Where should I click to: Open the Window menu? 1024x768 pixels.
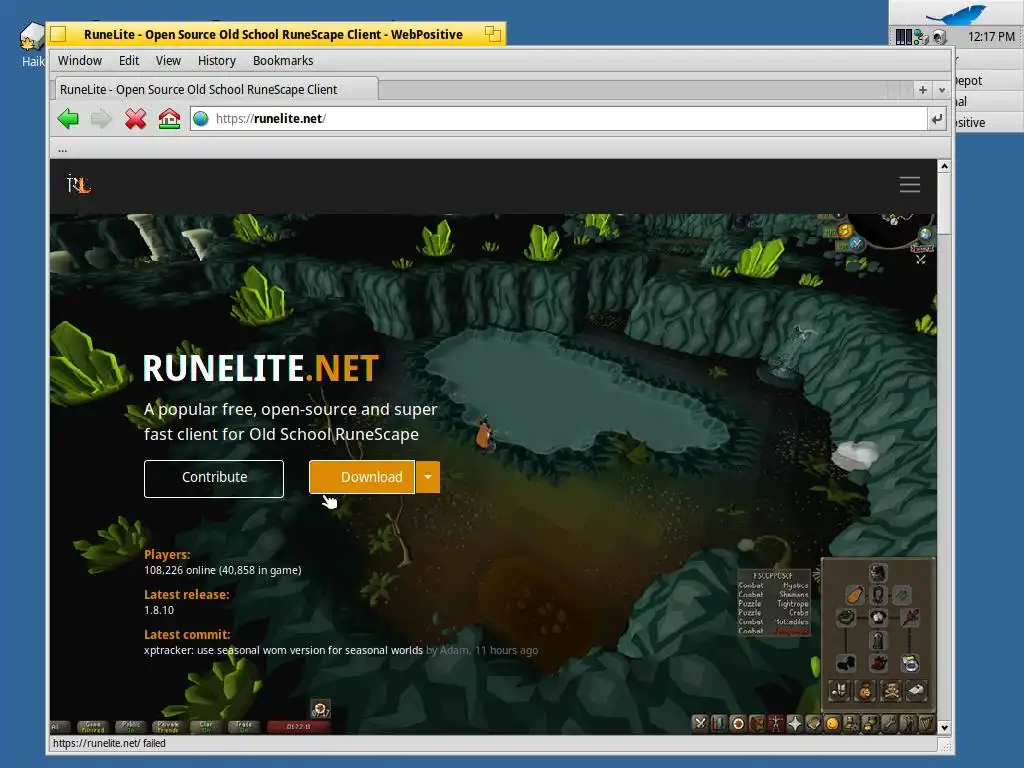click(80, 61)
